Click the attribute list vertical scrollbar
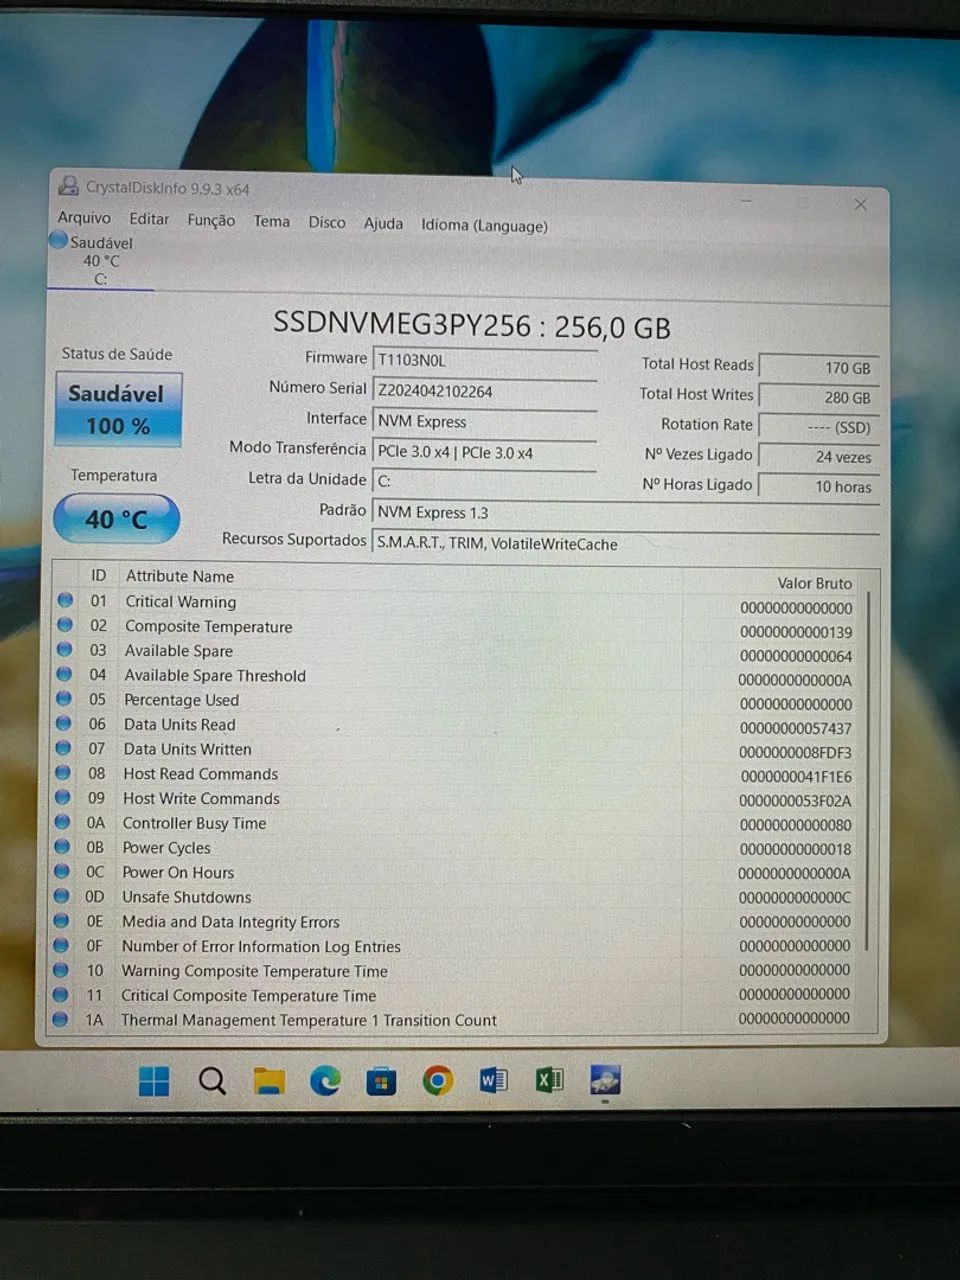 click(868, 770)
